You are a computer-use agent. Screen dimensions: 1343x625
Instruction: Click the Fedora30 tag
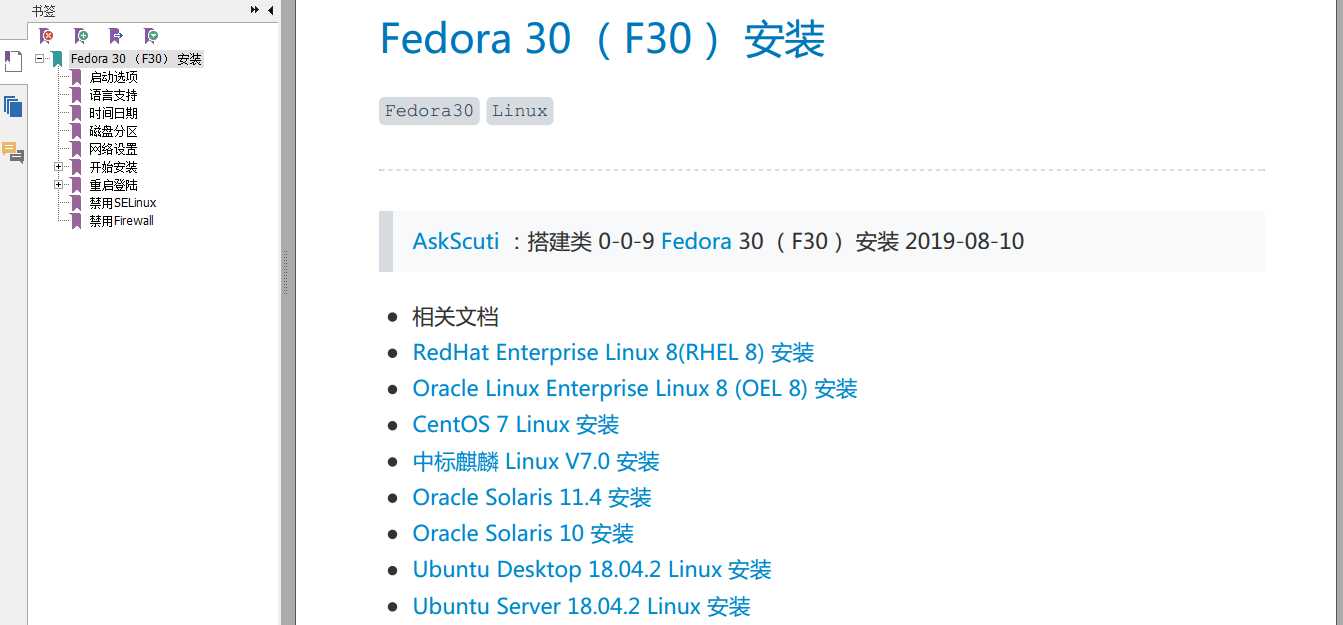(429, 111)
